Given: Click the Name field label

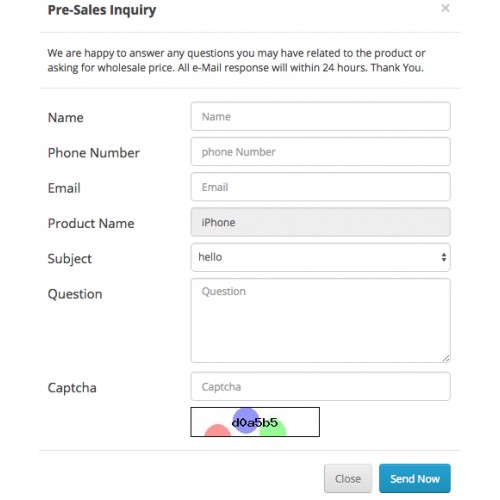Looking at the screenshot, I should (x=66, y=118).
